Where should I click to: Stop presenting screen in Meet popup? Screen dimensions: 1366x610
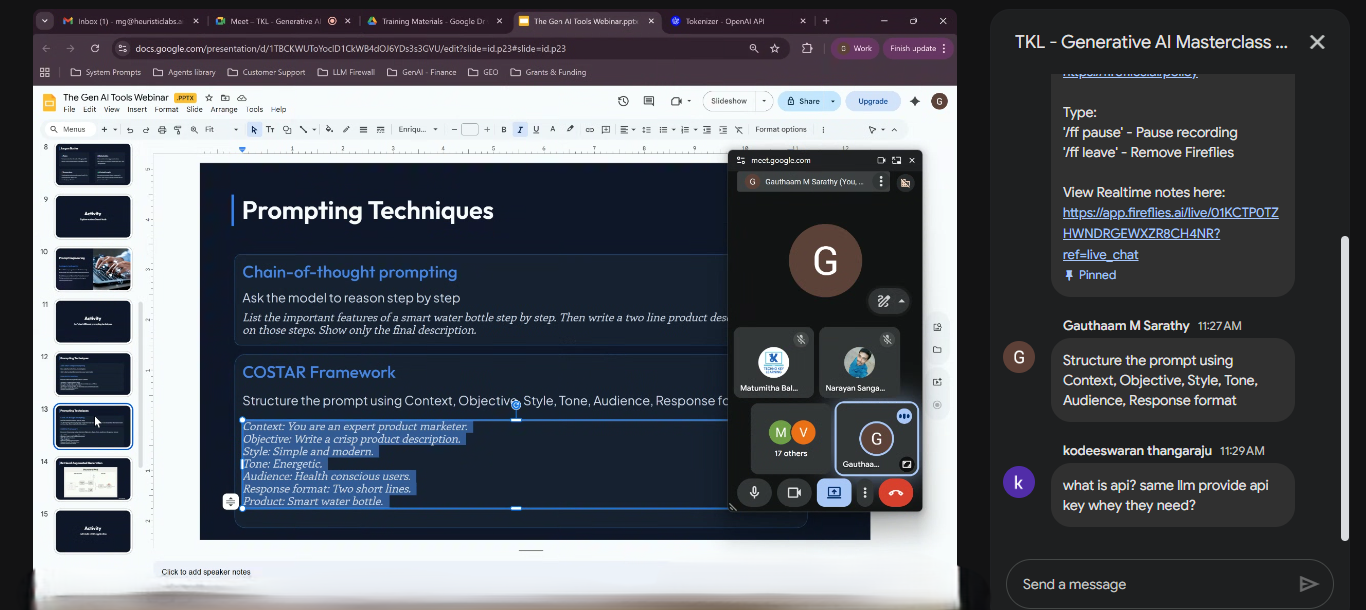834,493
